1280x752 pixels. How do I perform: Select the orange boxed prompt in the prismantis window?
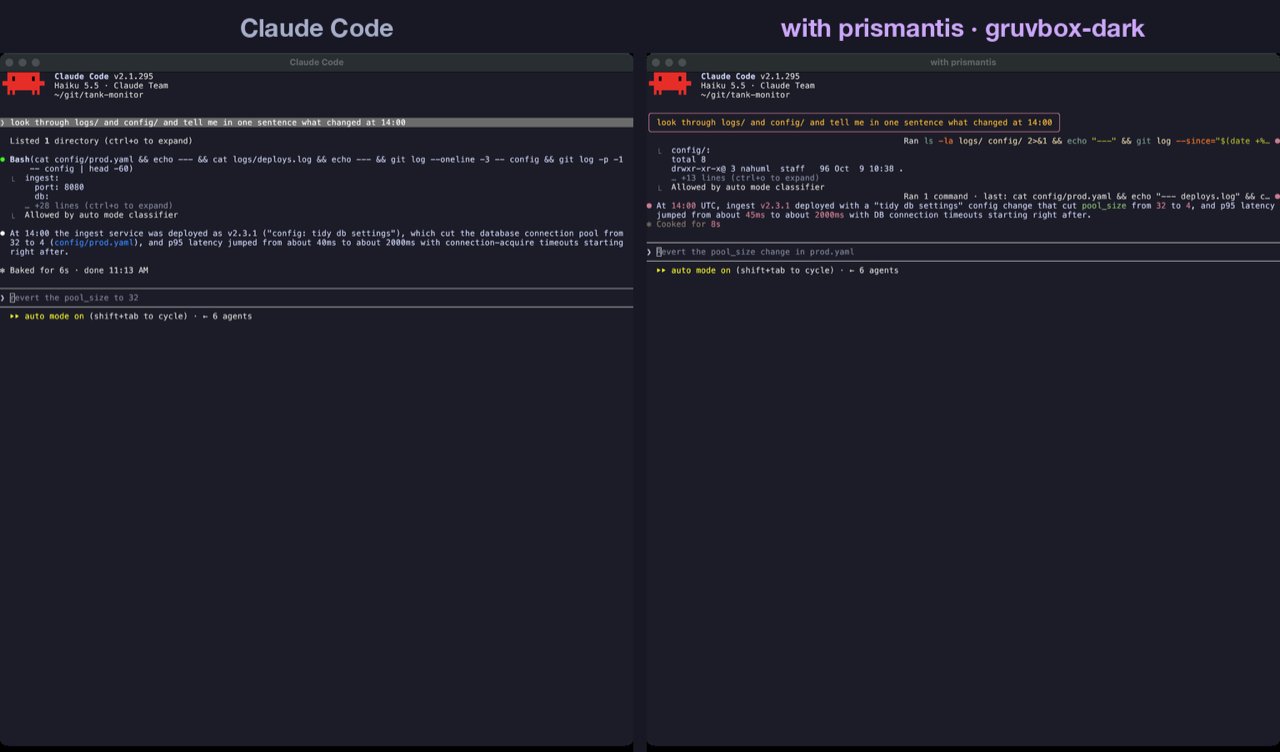pyautogui.click(x=855, y=122)
